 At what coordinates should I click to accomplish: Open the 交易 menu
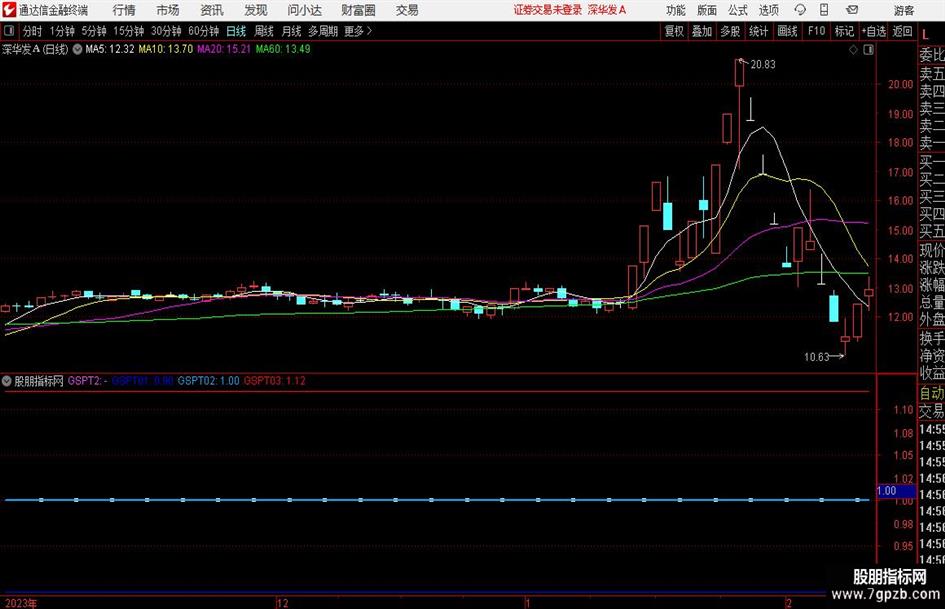click(x=407, y=10)
